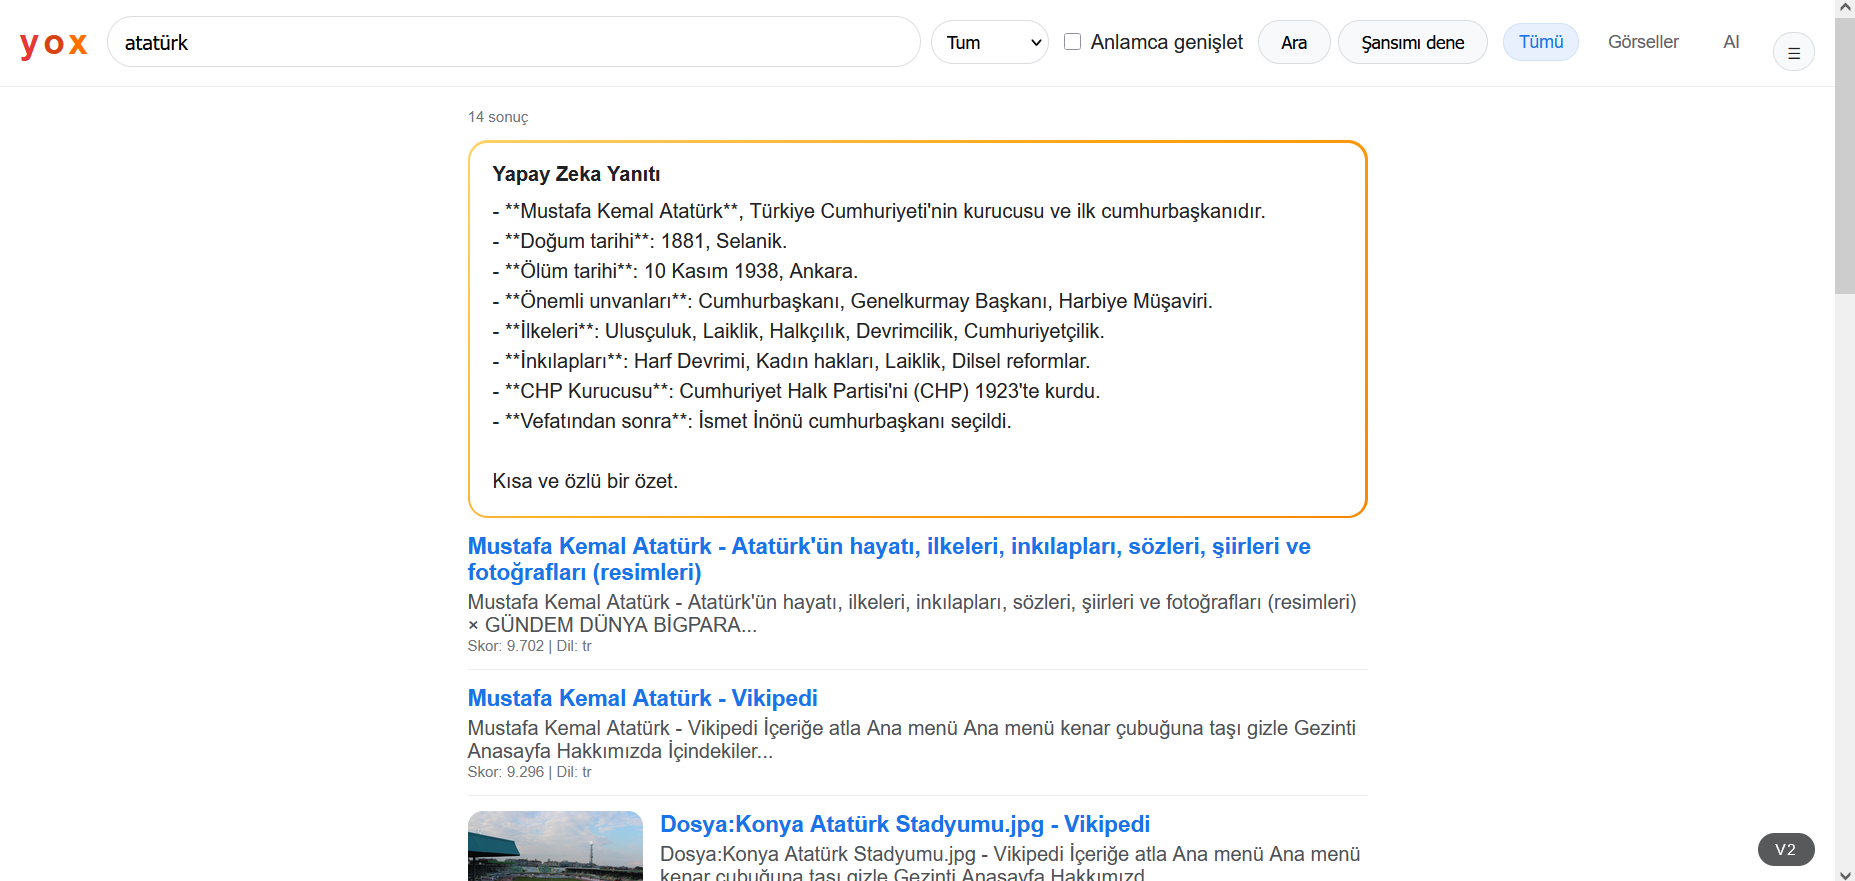The width and height of the screenshot is (1855, 881).
Task: Click the 'İnkılapları' line in AI answer
Action: tap(791, 361)
